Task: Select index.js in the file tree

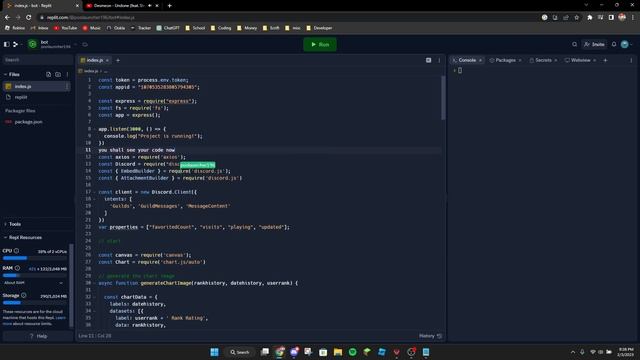Action: [36, 86]
